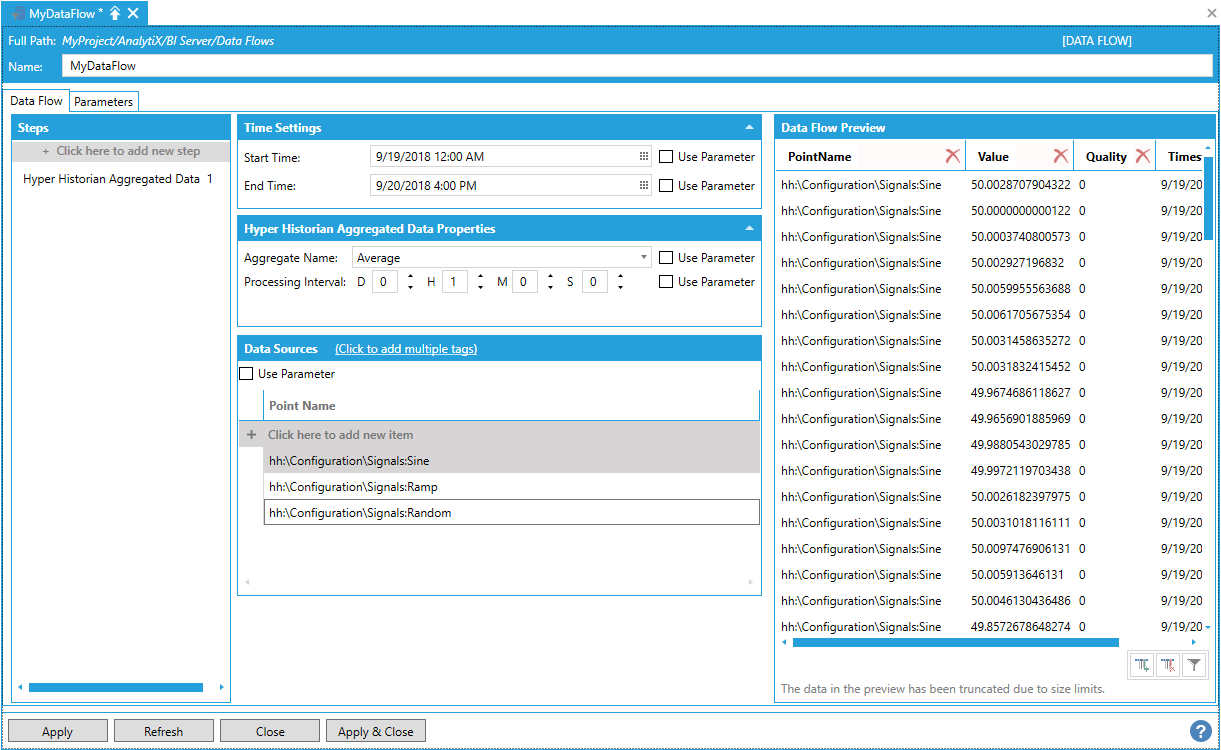Click the column icon with red X below preview
The height and width of the screenshot is (750, 1221).
pyautogui.click(x=1168, y=664)
